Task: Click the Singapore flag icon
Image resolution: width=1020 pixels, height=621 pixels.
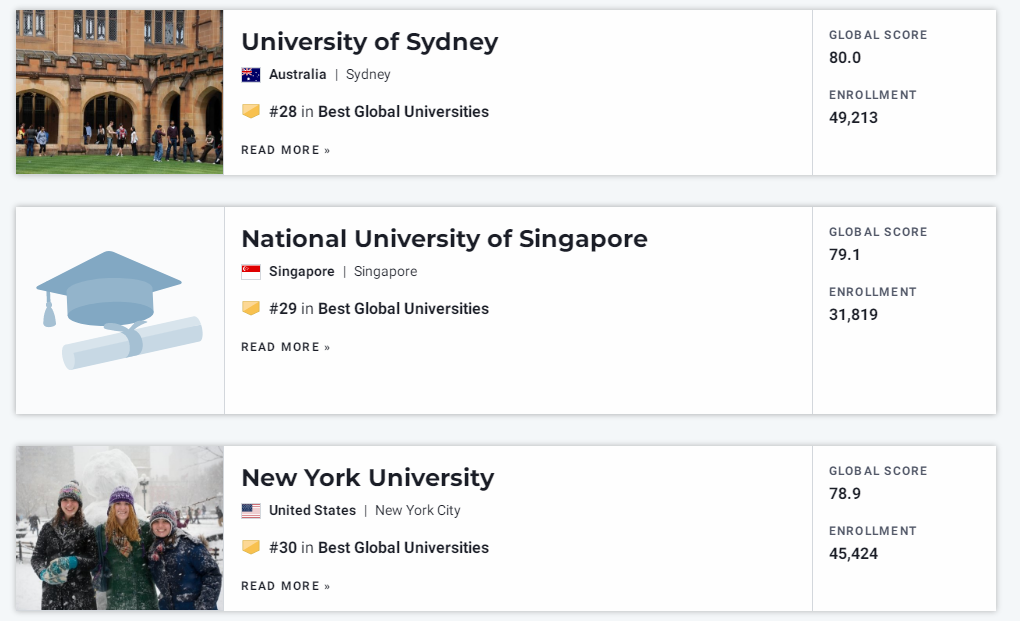Action: tap(250, 272)
